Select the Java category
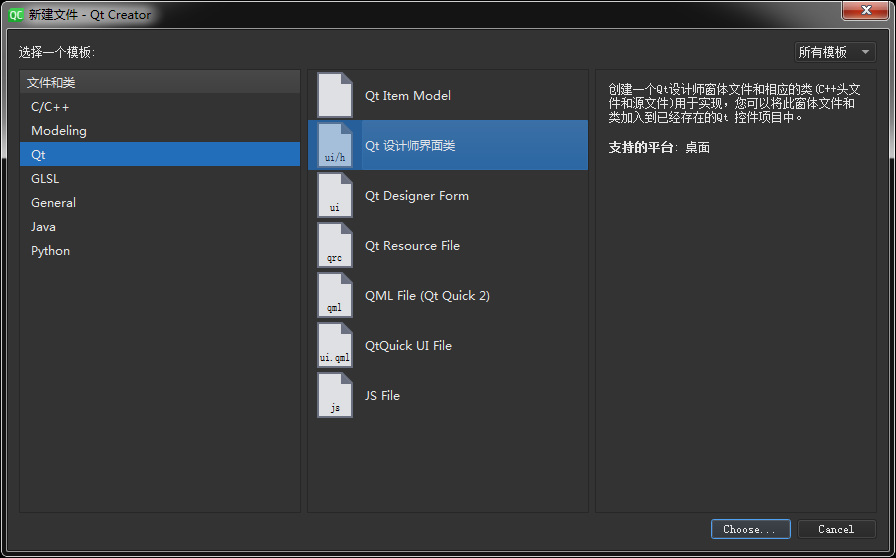 coord(160,226)
